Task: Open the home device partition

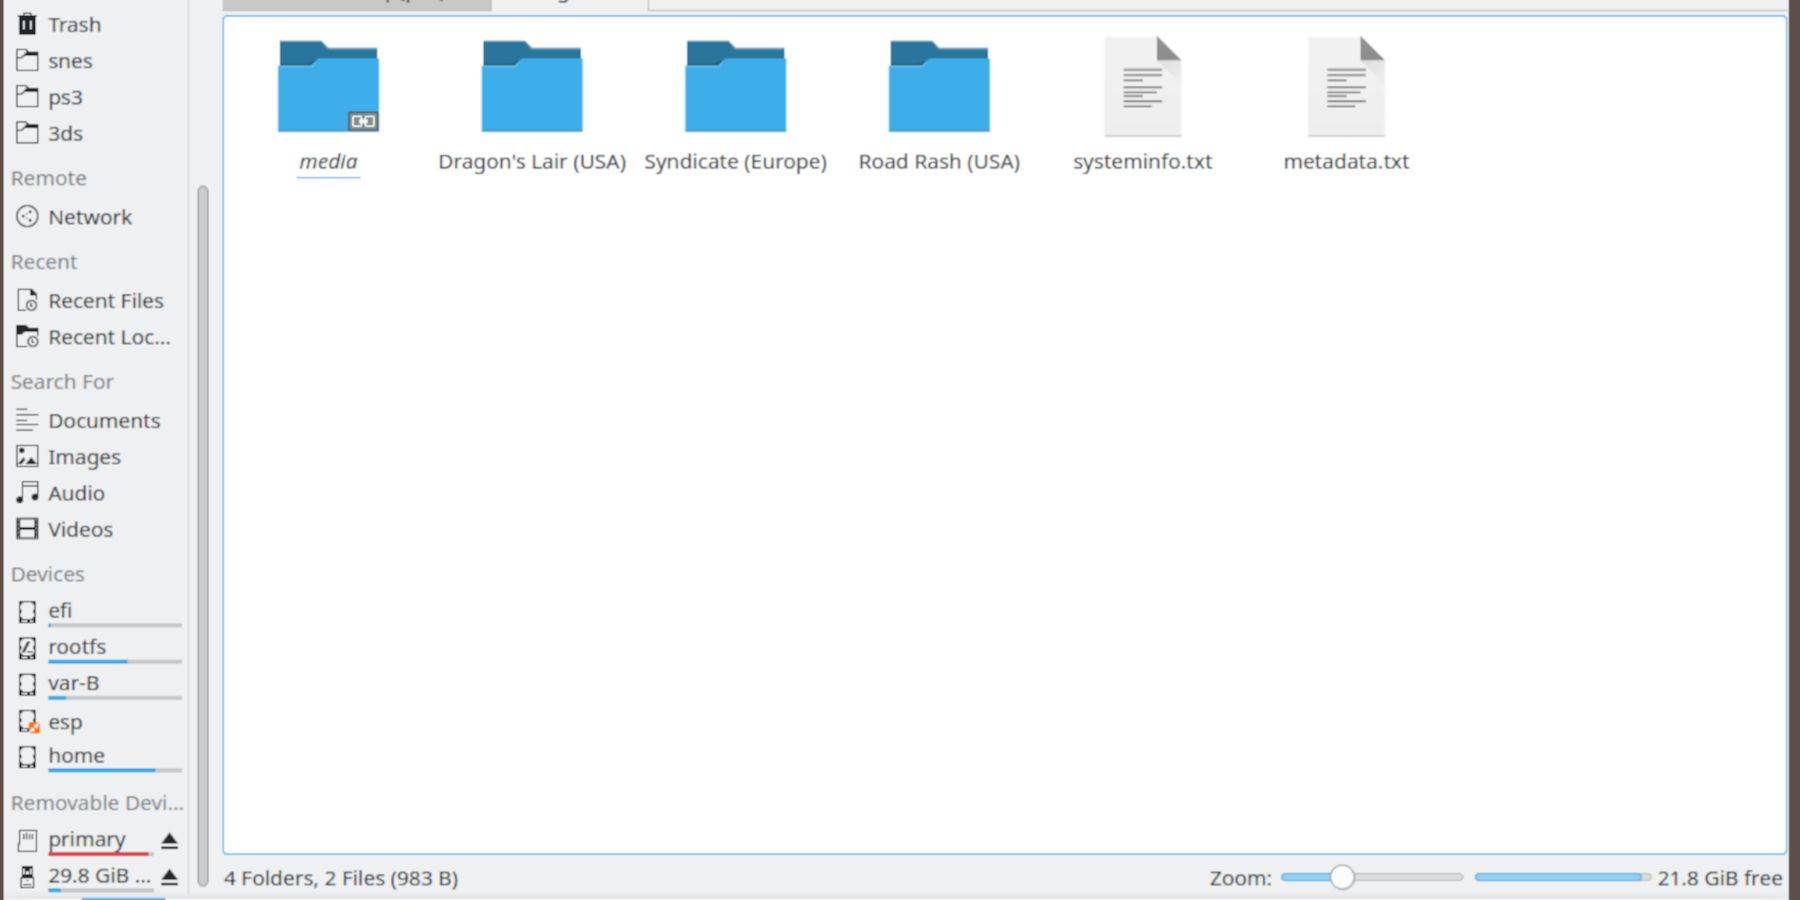Action: (x=76, y=756)
